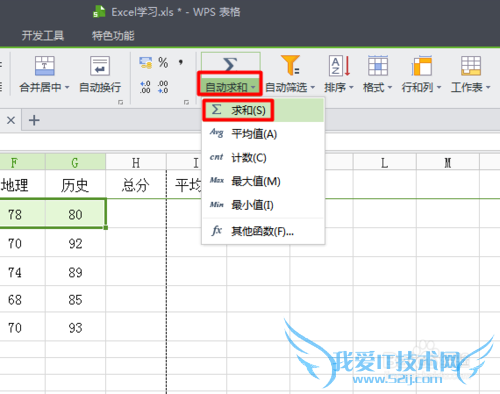Select column F header

(x=22, y=163)
